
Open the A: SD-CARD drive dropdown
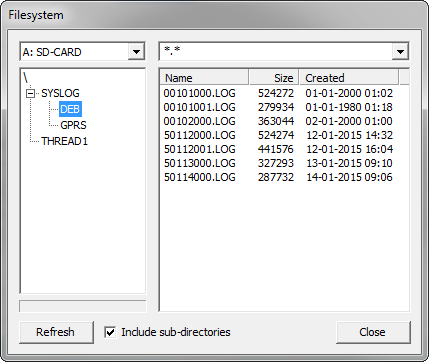point(136,52)
